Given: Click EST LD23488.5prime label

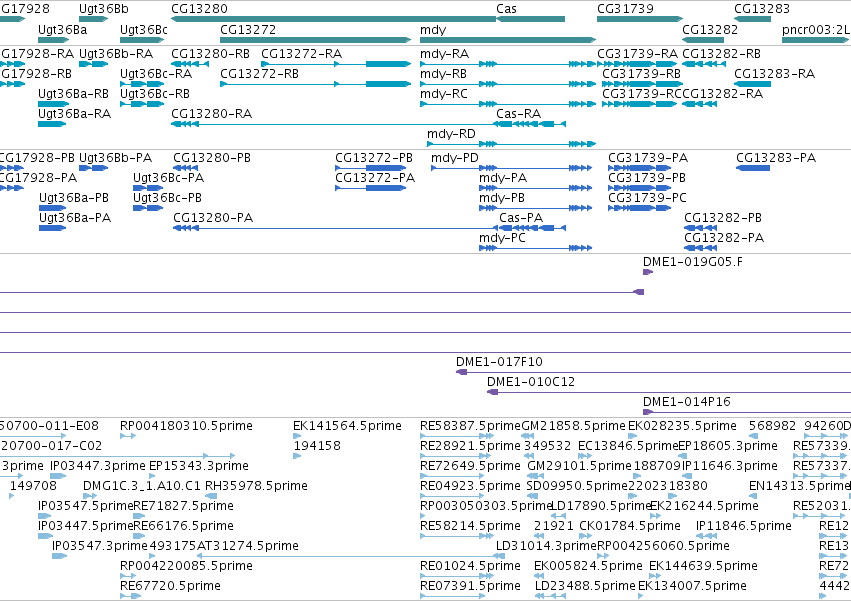Looking at the screenshot, I should 585,586.
